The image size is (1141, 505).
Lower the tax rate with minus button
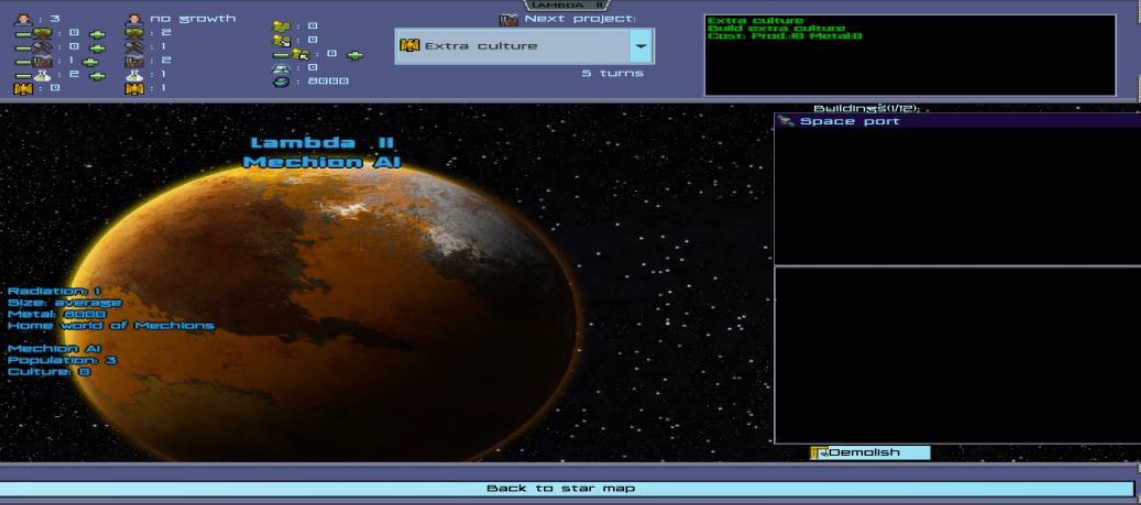pos(281,55)
